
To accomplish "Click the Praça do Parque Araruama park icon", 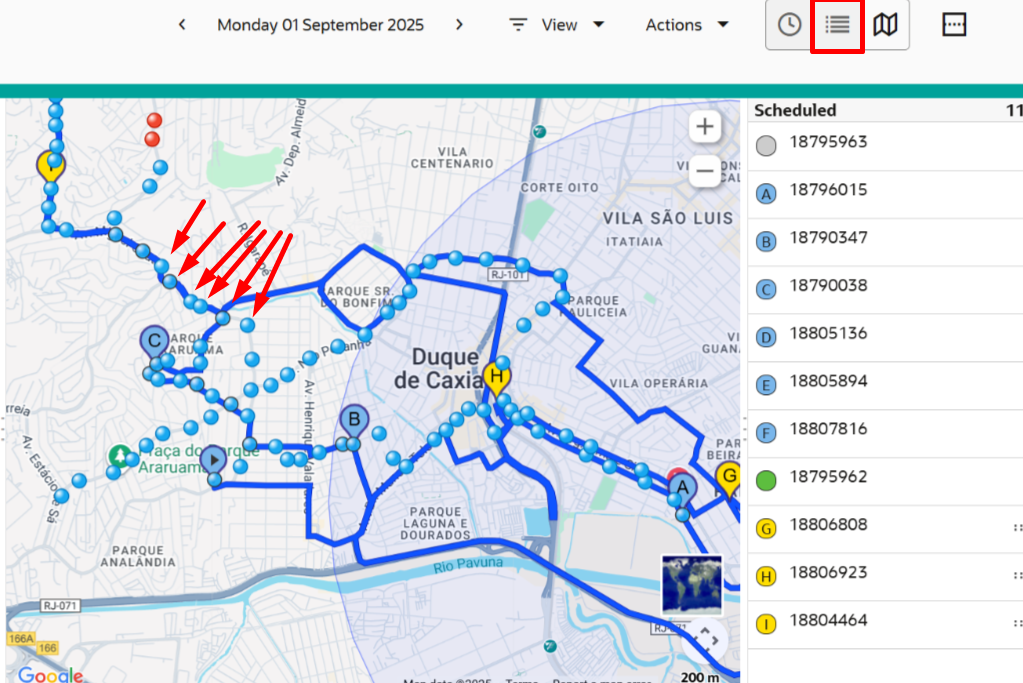I will [120, 455].
